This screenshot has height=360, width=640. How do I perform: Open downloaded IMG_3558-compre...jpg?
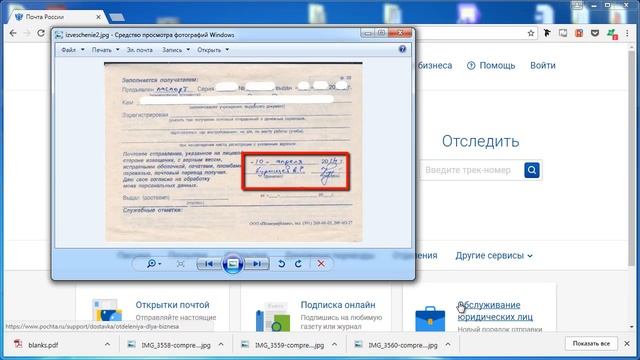tap(176, 345)
